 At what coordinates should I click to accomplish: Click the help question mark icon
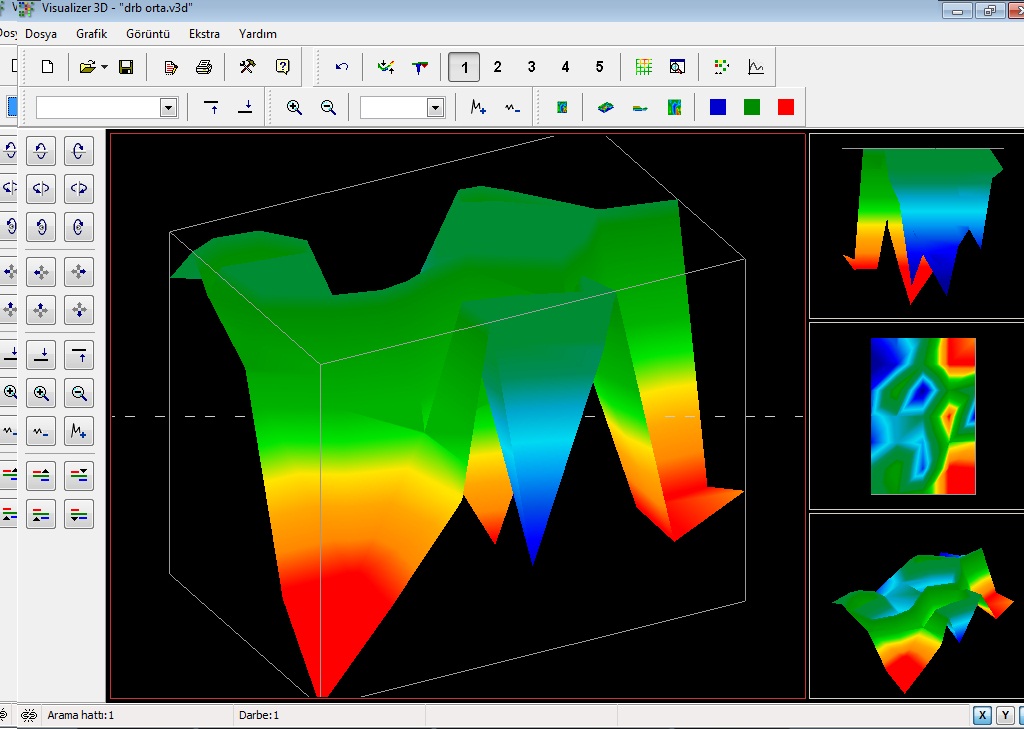283,67
